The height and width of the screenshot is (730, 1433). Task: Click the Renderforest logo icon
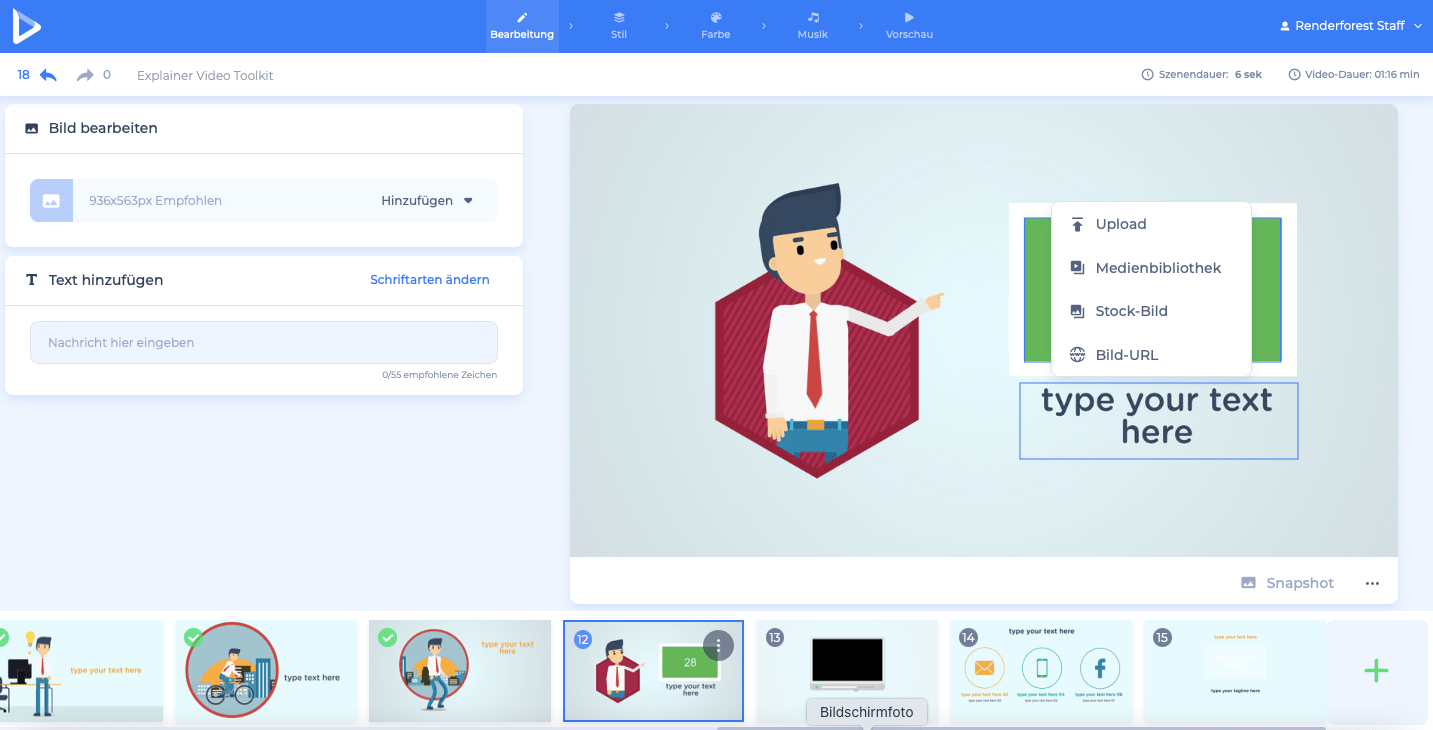click(x=26, y=26)
